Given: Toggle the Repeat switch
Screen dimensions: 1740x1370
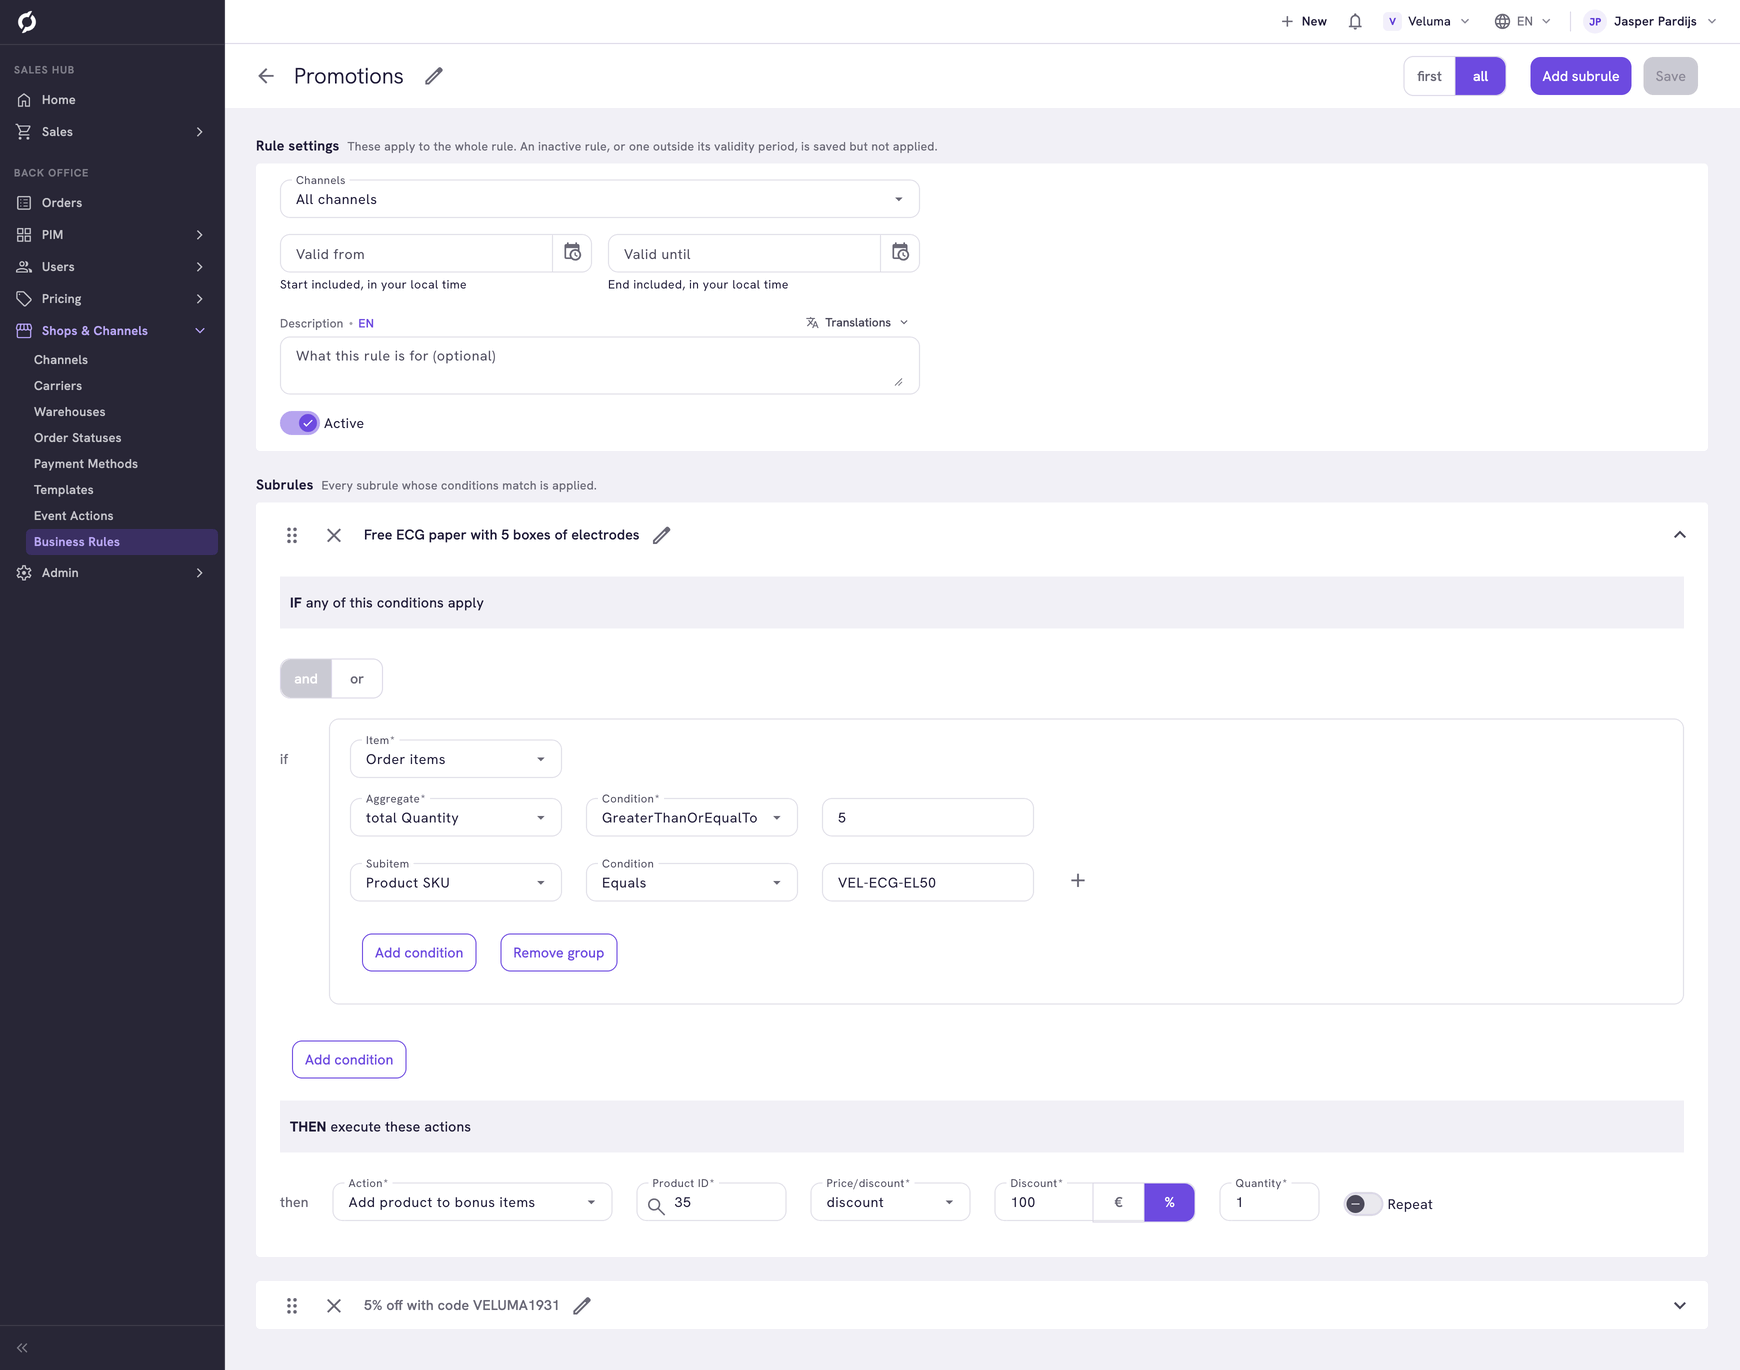Looking at the screenshot, I should (x=1363, y=1204).
